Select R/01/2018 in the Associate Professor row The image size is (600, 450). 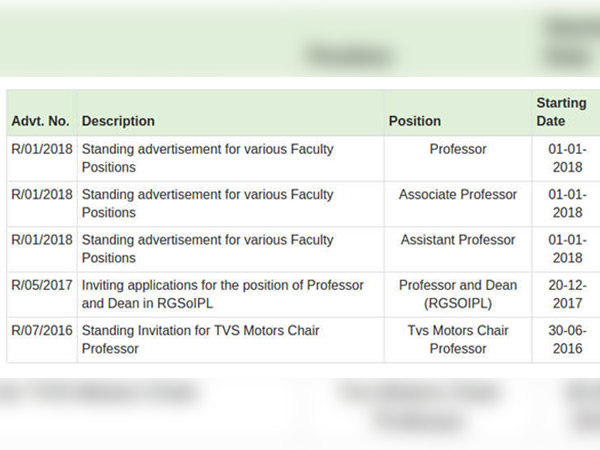click(x=42, y=194)
